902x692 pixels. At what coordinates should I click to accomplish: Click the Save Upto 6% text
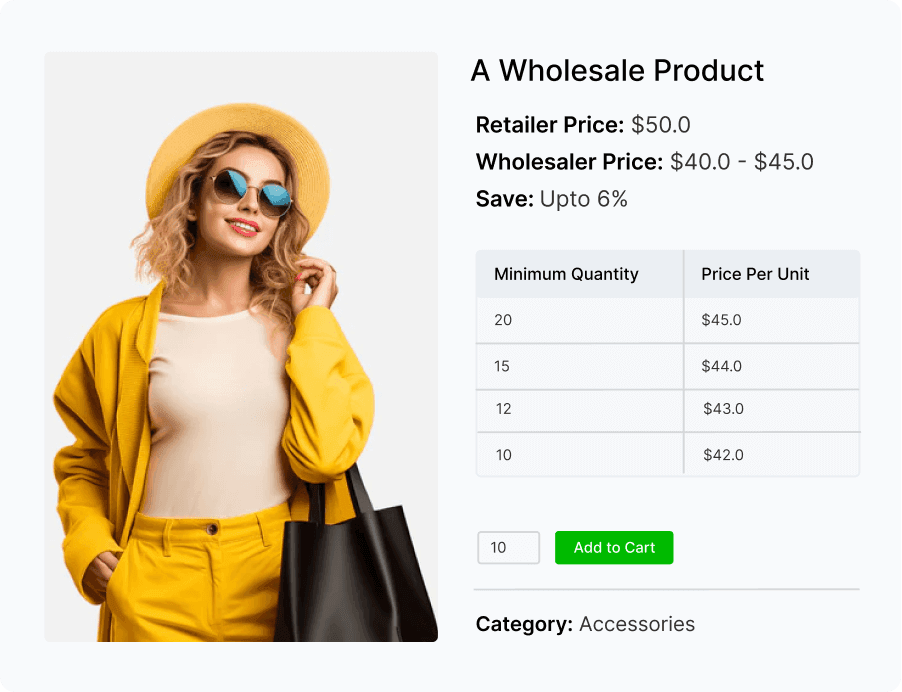point(551,199)
